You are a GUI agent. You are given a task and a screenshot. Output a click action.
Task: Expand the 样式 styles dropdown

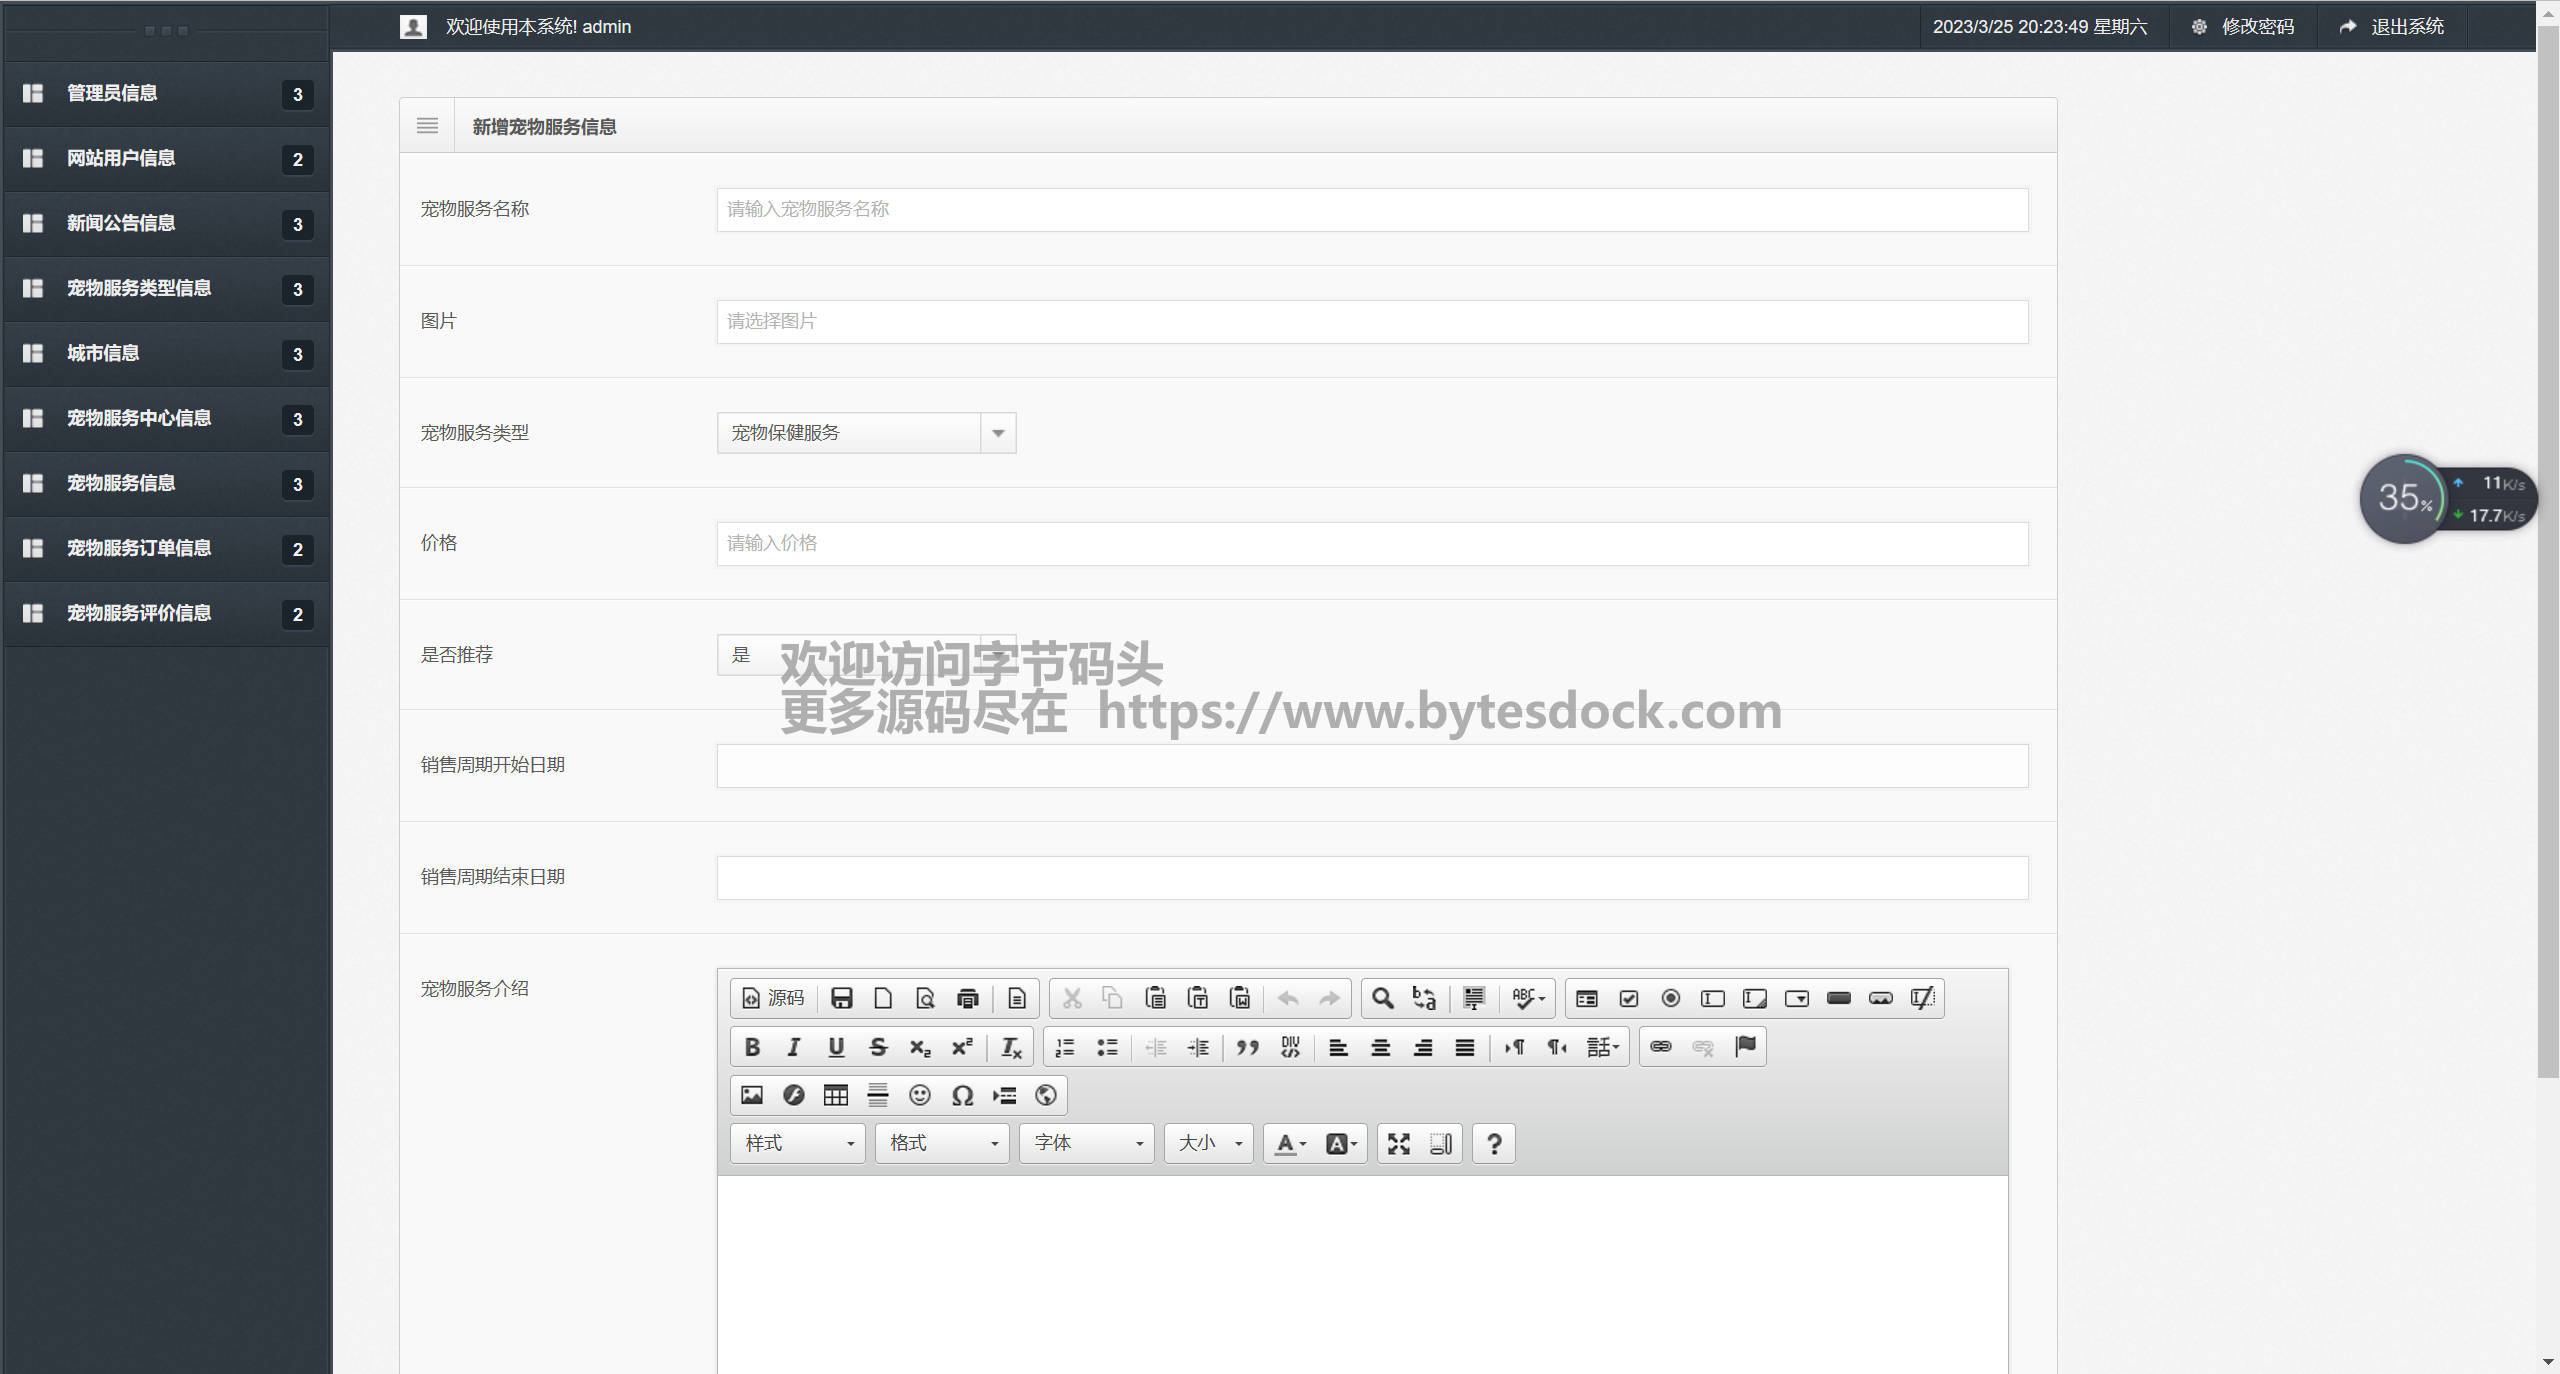click(x=798, y=1143)
